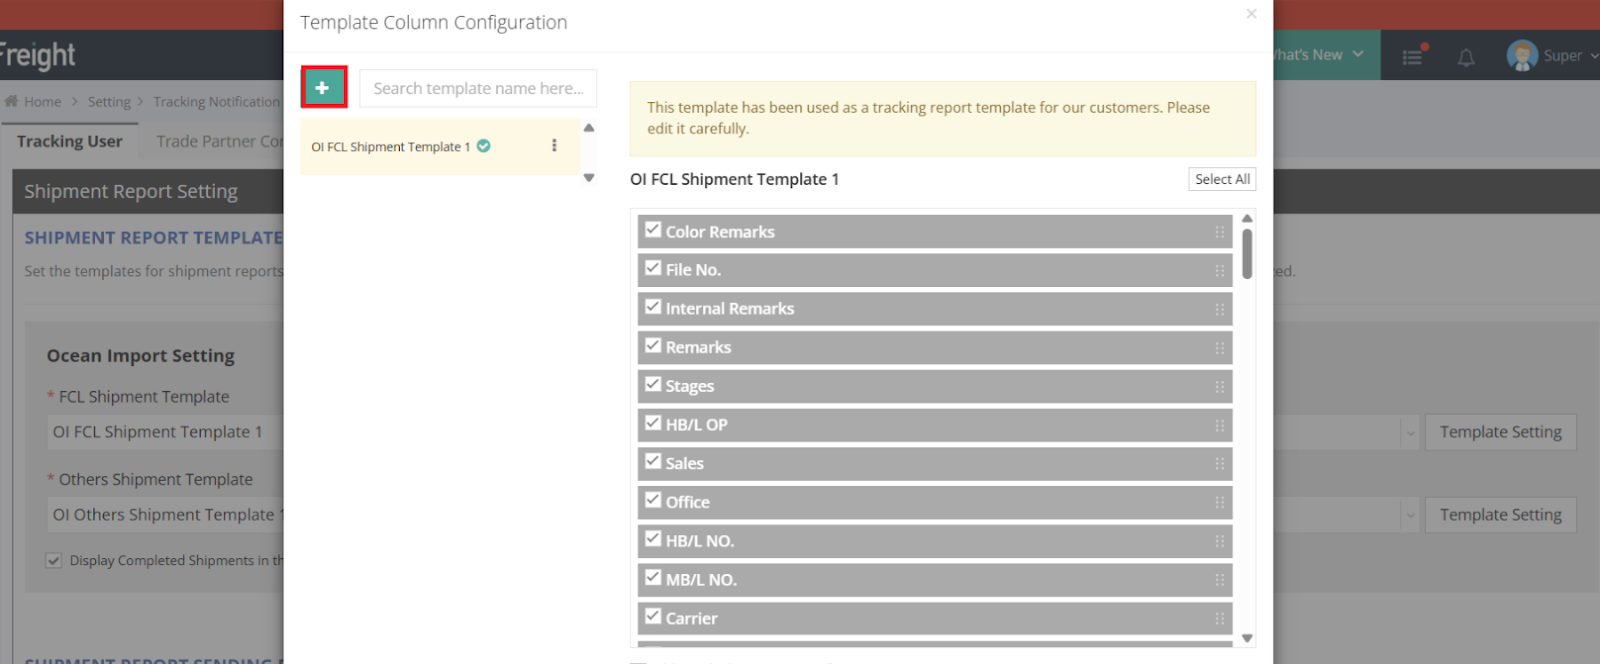Open Template Setting for FCL Shipment Template
1600x664 pixels.
(x=1500, y=432)
